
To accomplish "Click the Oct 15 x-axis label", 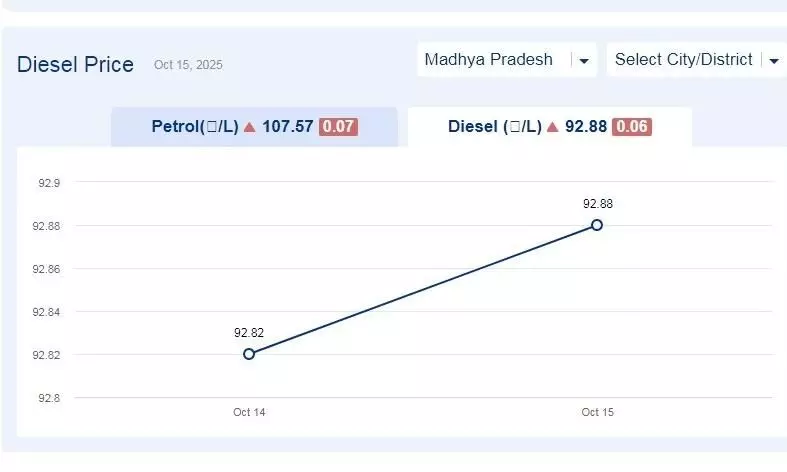I will coord(597,412).
